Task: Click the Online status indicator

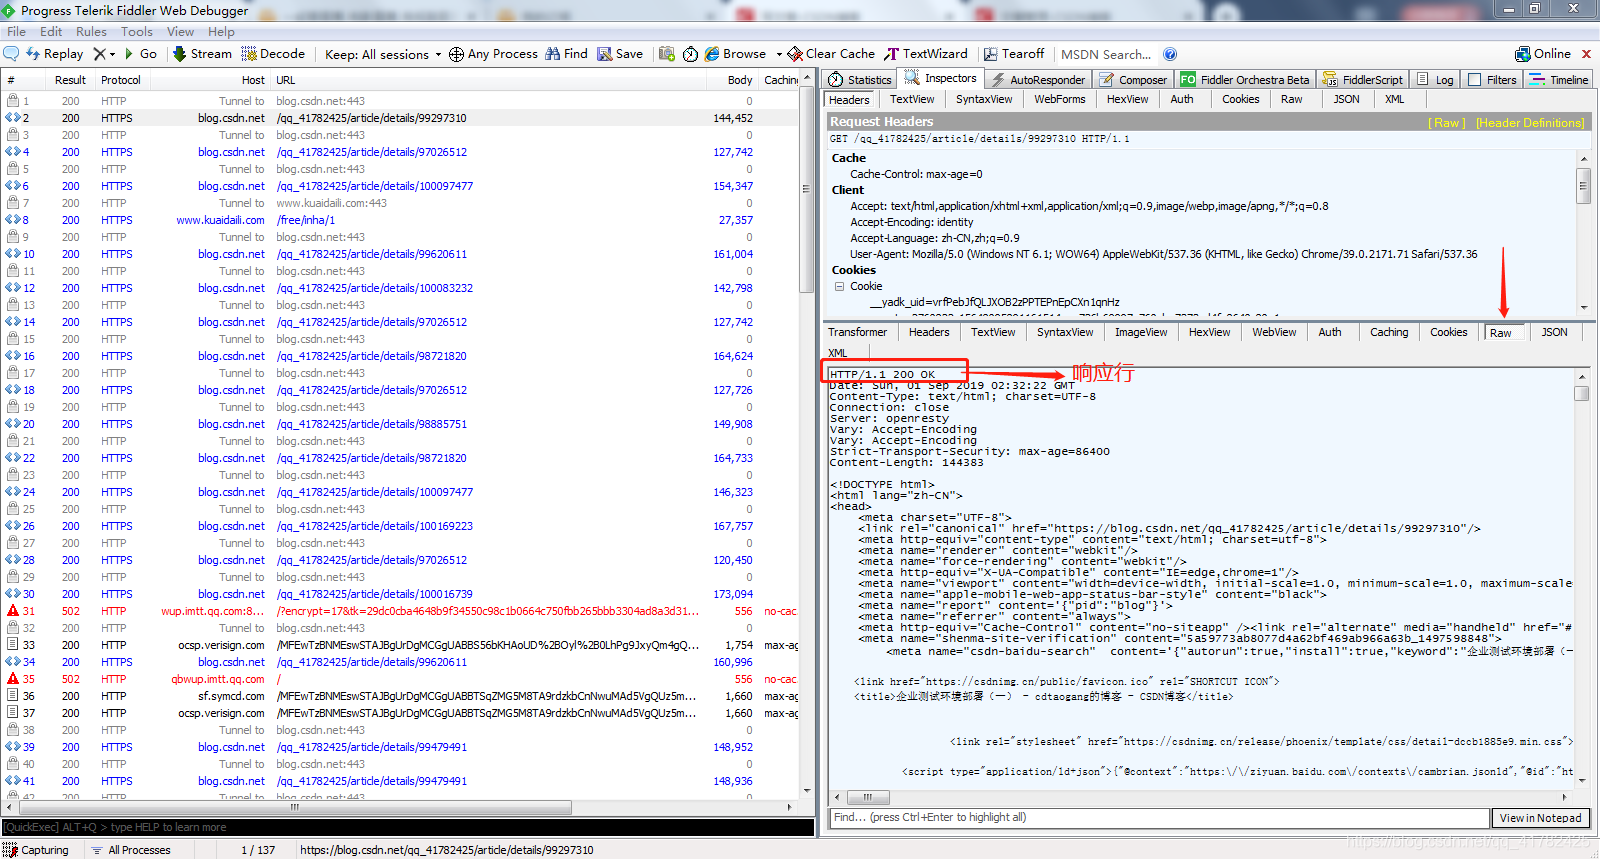Action: (x=1543, y=54)
